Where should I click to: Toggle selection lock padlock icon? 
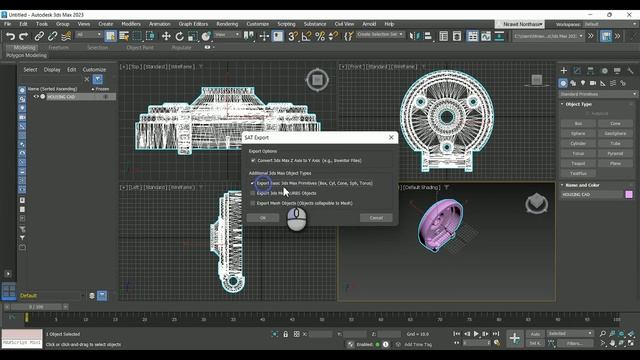point(286,334)
